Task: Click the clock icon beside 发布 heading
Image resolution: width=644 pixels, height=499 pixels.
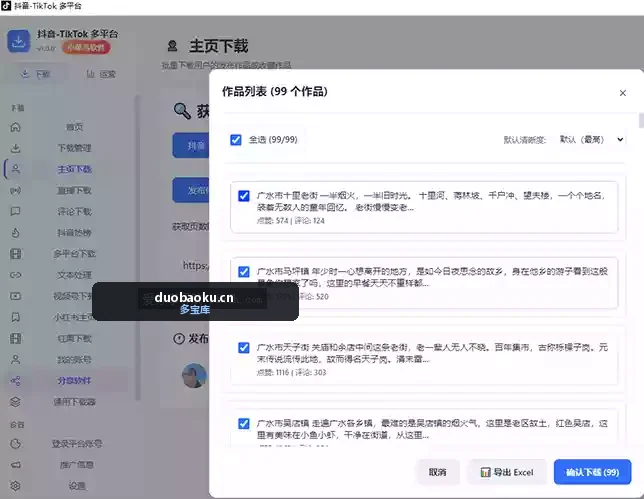Action: click(179, 339)
